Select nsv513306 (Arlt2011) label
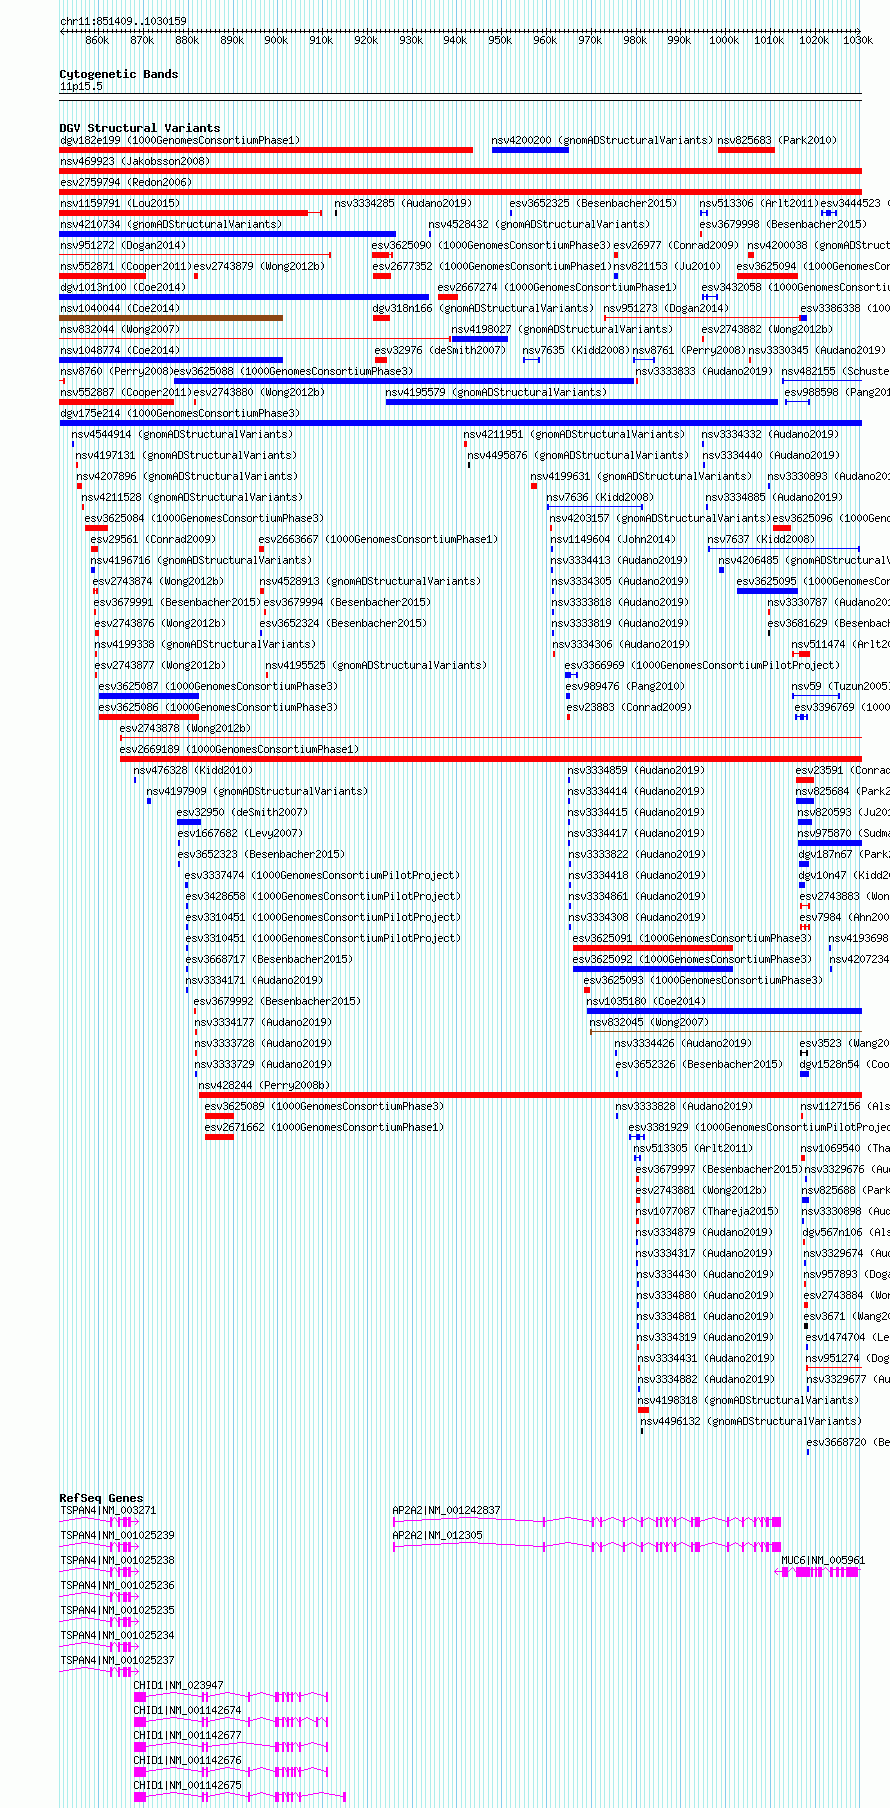Image resolution: width=890 pixels, height=1808 pixels. click(758, 203)
